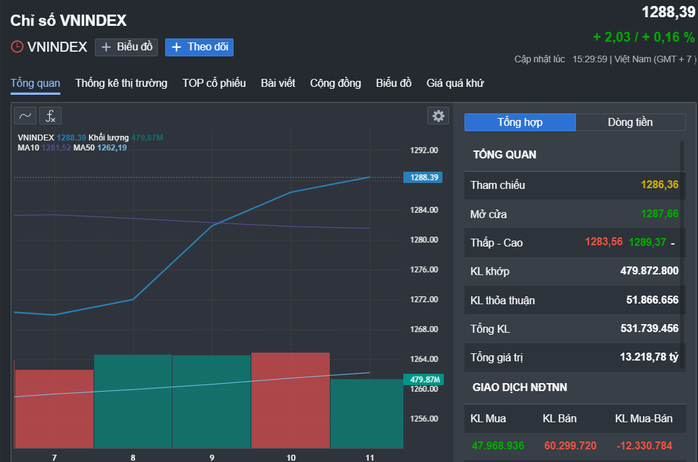Image resolution: width=698 pixels, height=462 pixels.
Task: Select the Tổng quan tab
Action: pos(35,83)
